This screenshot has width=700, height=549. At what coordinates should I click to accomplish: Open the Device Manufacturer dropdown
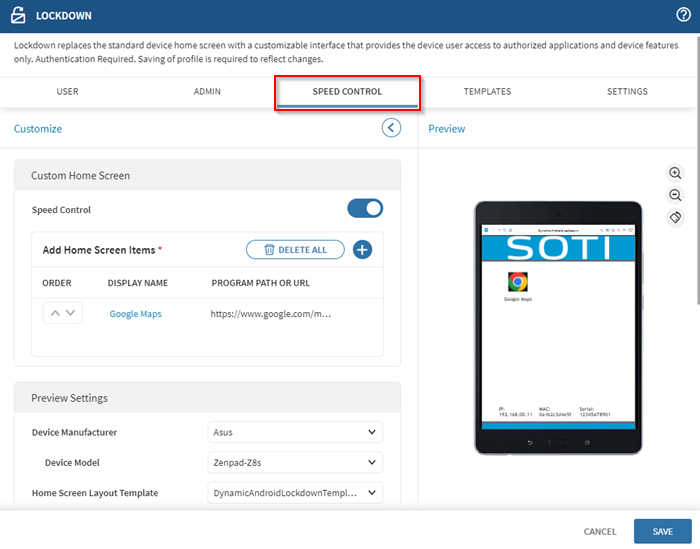click(x=296, y=432)
